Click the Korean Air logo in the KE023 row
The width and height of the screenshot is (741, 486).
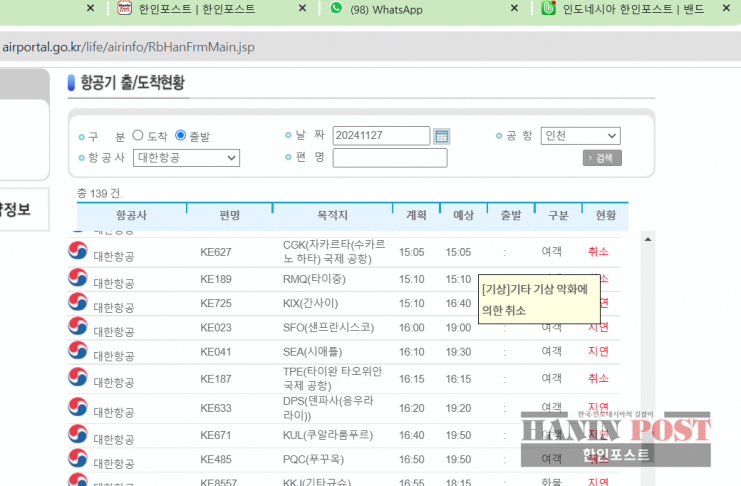77,326
